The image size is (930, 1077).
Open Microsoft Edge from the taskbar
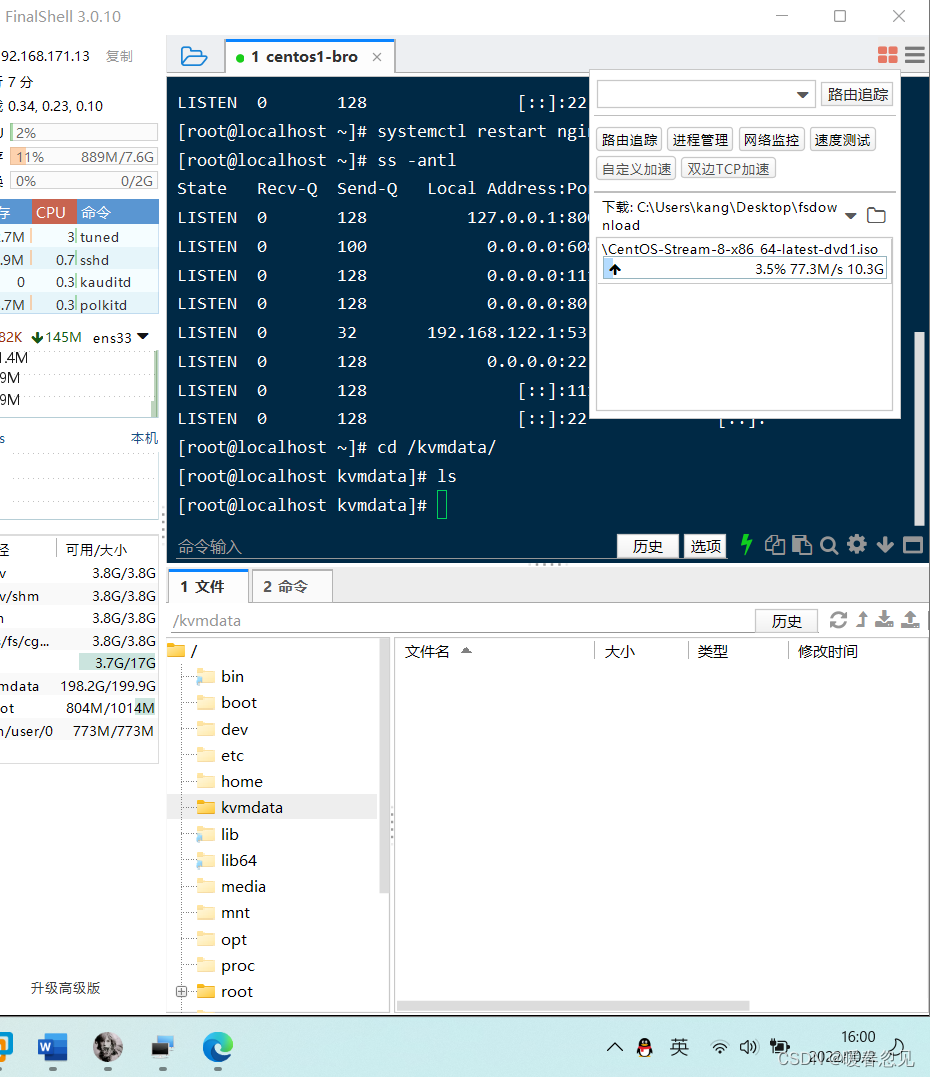[x=218, y=1047]
